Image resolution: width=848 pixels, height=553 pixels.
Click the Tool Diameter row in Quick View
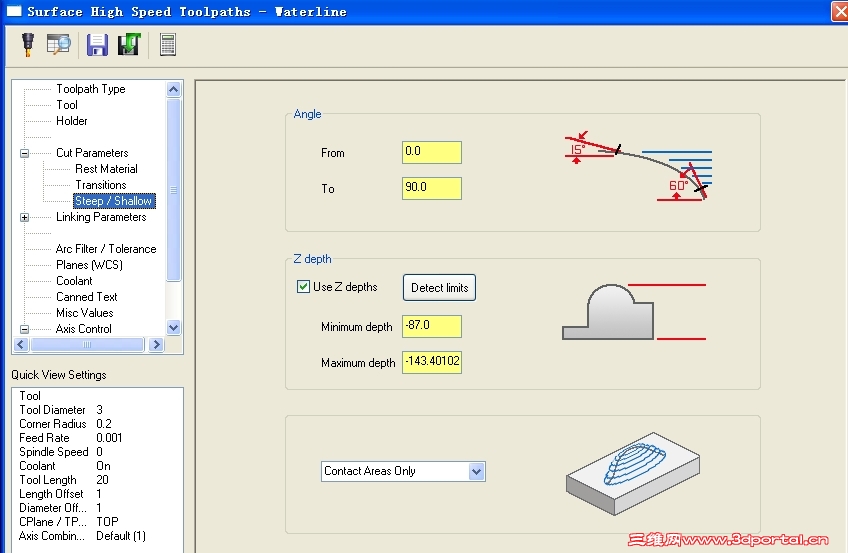click(61, 410)
